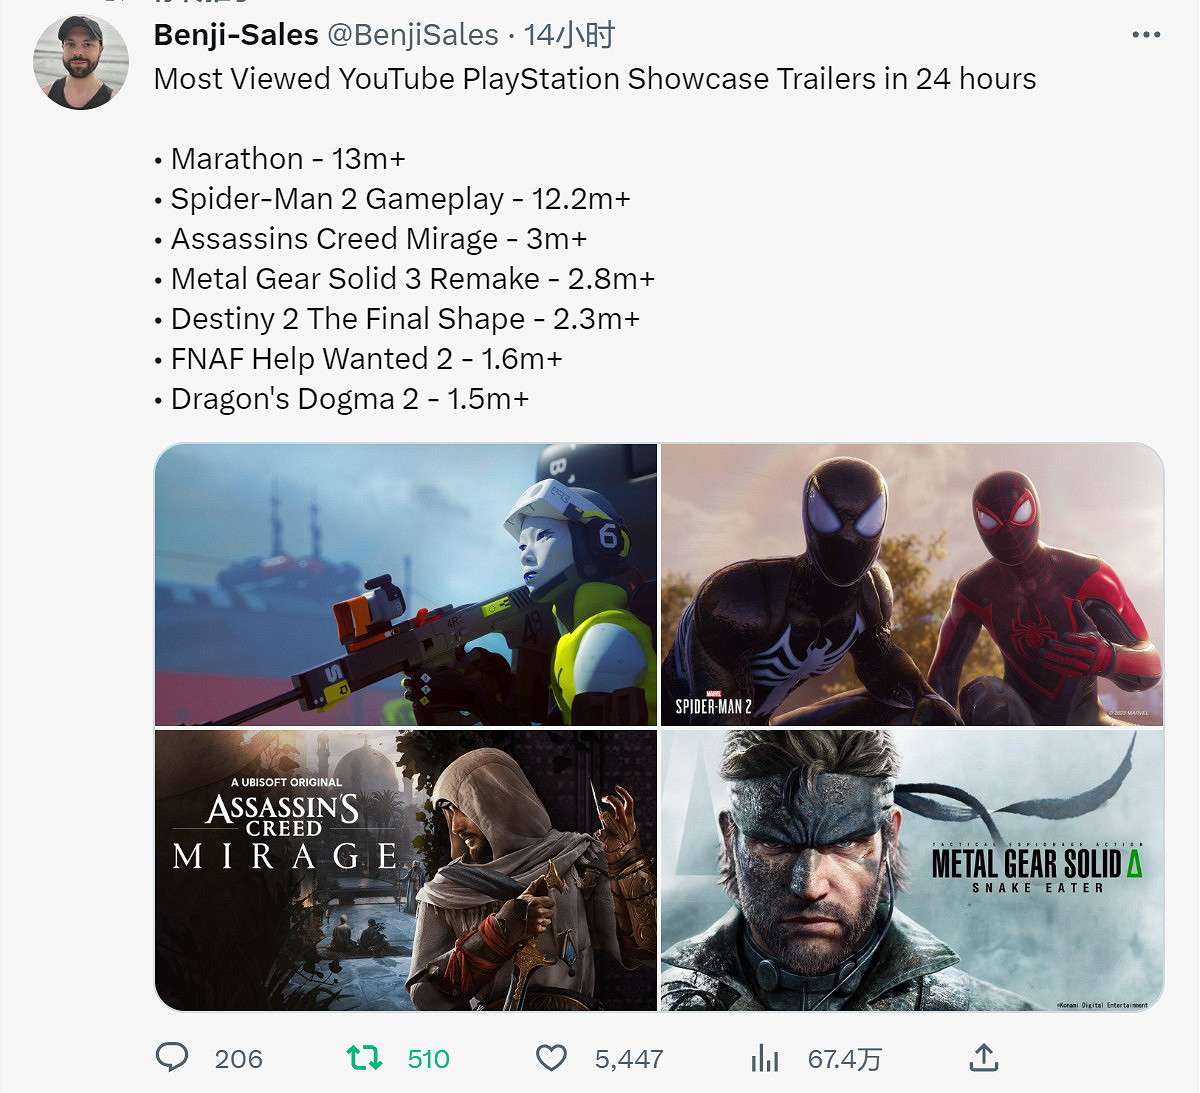The width and height of the screenshot is (1200, 1093).
Task: Click the 510 retweets count
Action: click(429, 1059)
